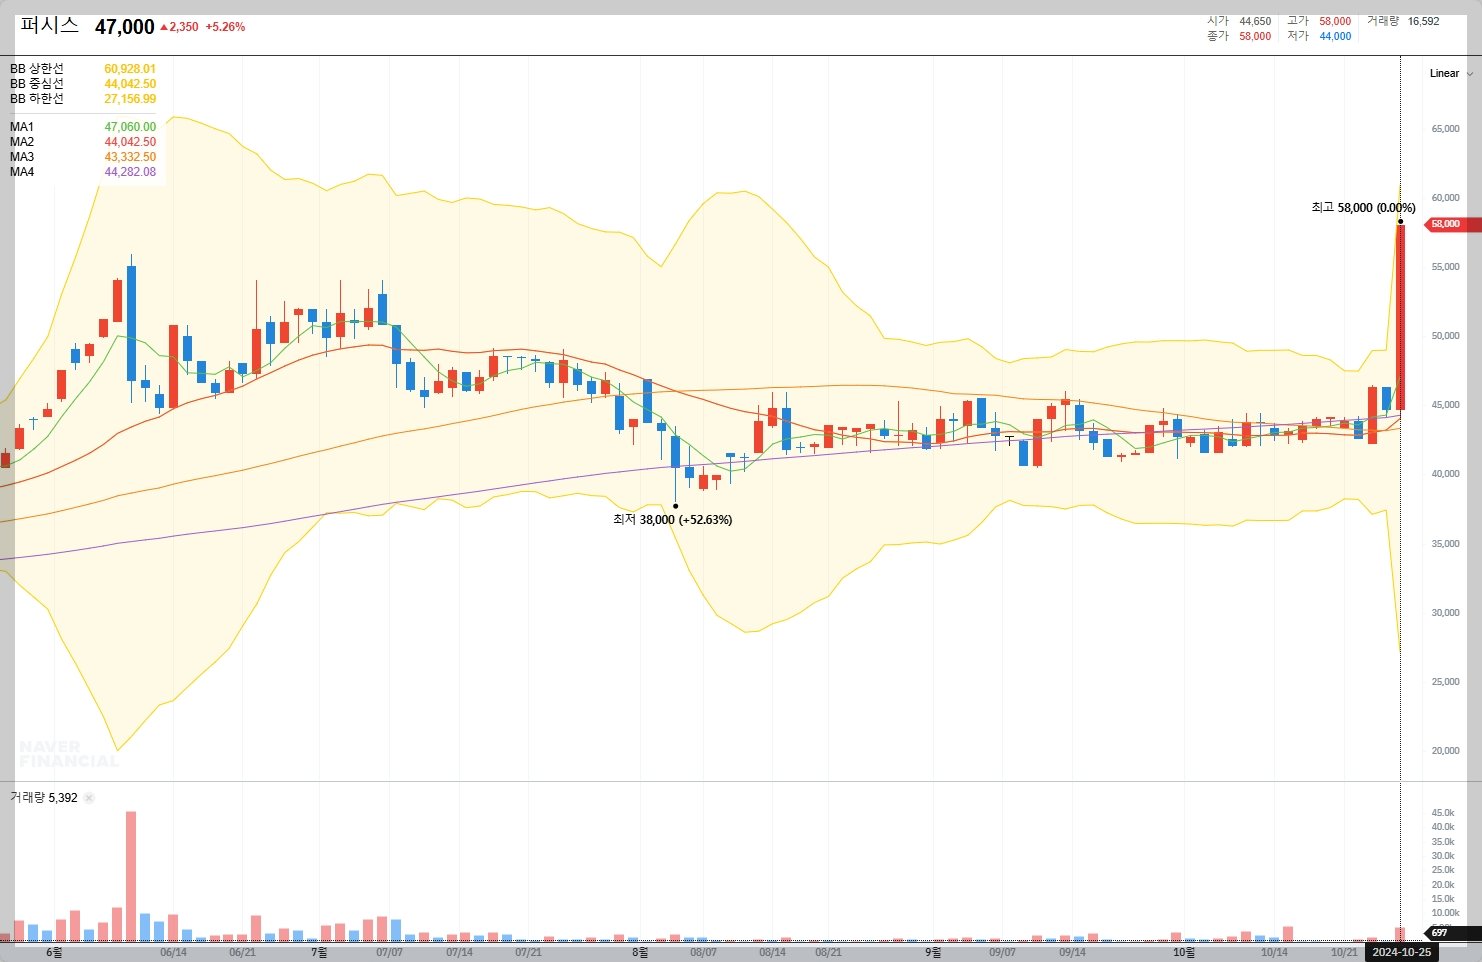The height and width of the screenshot is (962, 1482).
Task: Select the MA2 legend label
Action: (x=22, y=142)
